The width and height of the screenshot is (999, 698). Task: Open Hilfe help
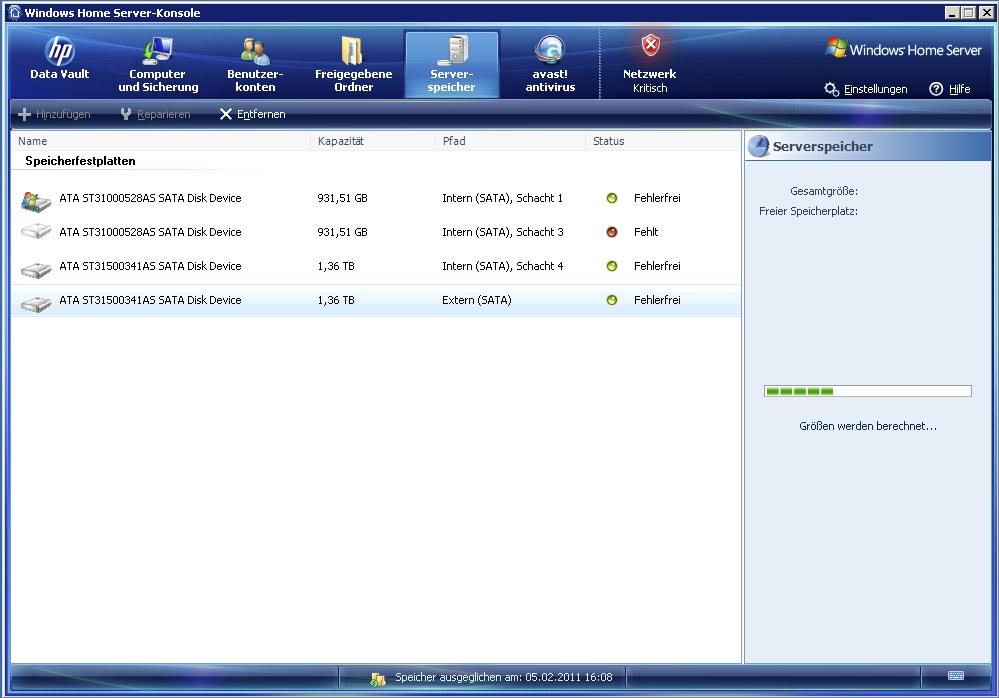[950, 89]
